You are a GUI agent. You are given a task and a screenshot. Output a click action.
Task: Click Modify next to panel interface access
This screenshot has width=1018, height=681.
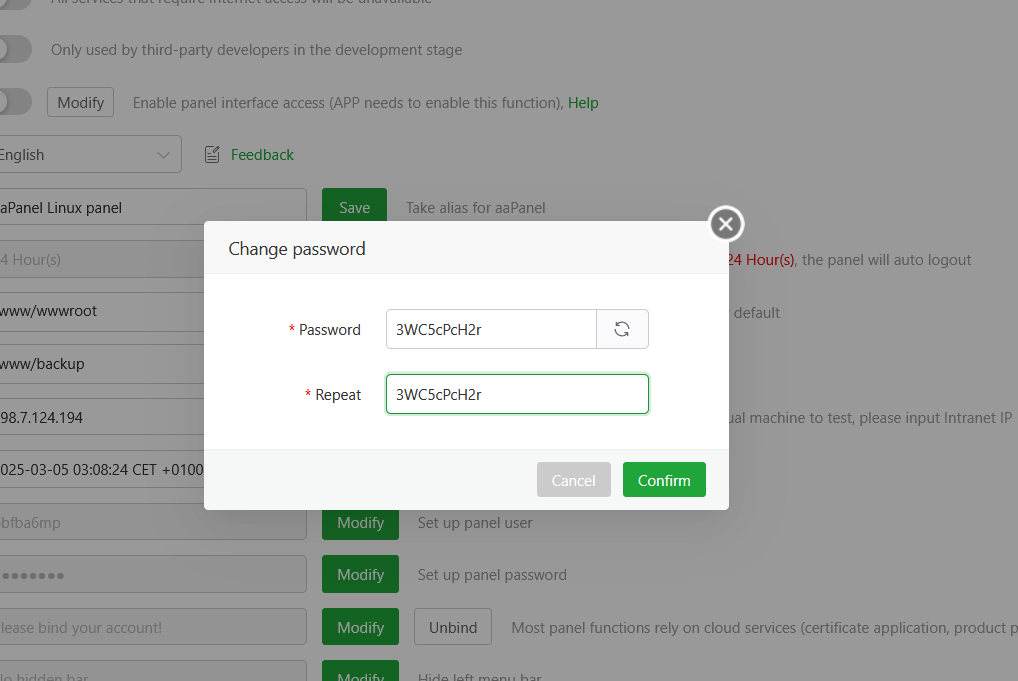coord(81,102)
